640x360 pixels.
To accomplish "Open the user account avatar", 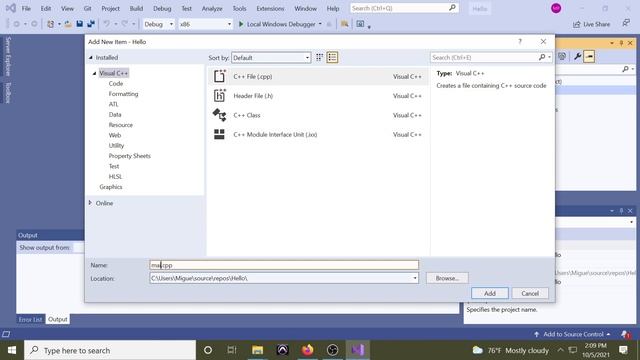I will click(556, 8).
